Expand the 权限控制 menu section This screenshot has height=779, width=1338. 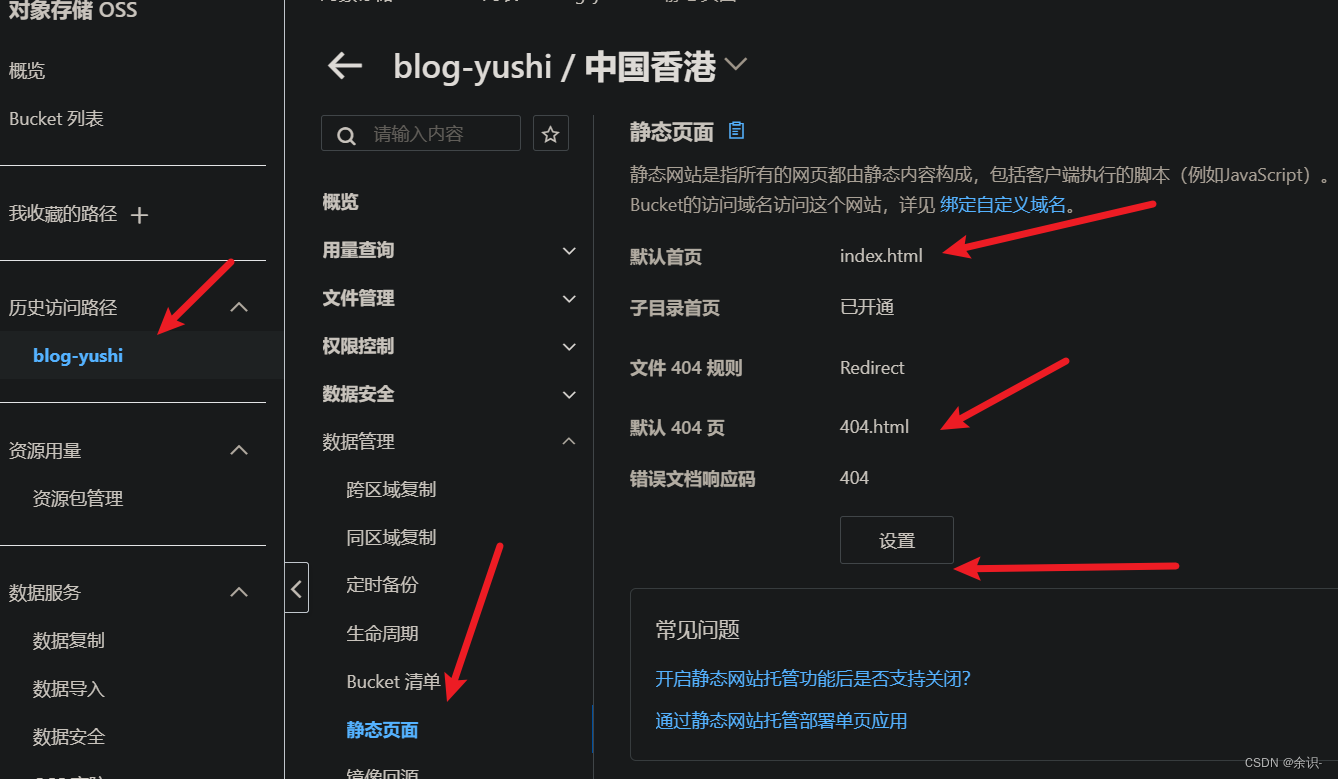point(449,346)
